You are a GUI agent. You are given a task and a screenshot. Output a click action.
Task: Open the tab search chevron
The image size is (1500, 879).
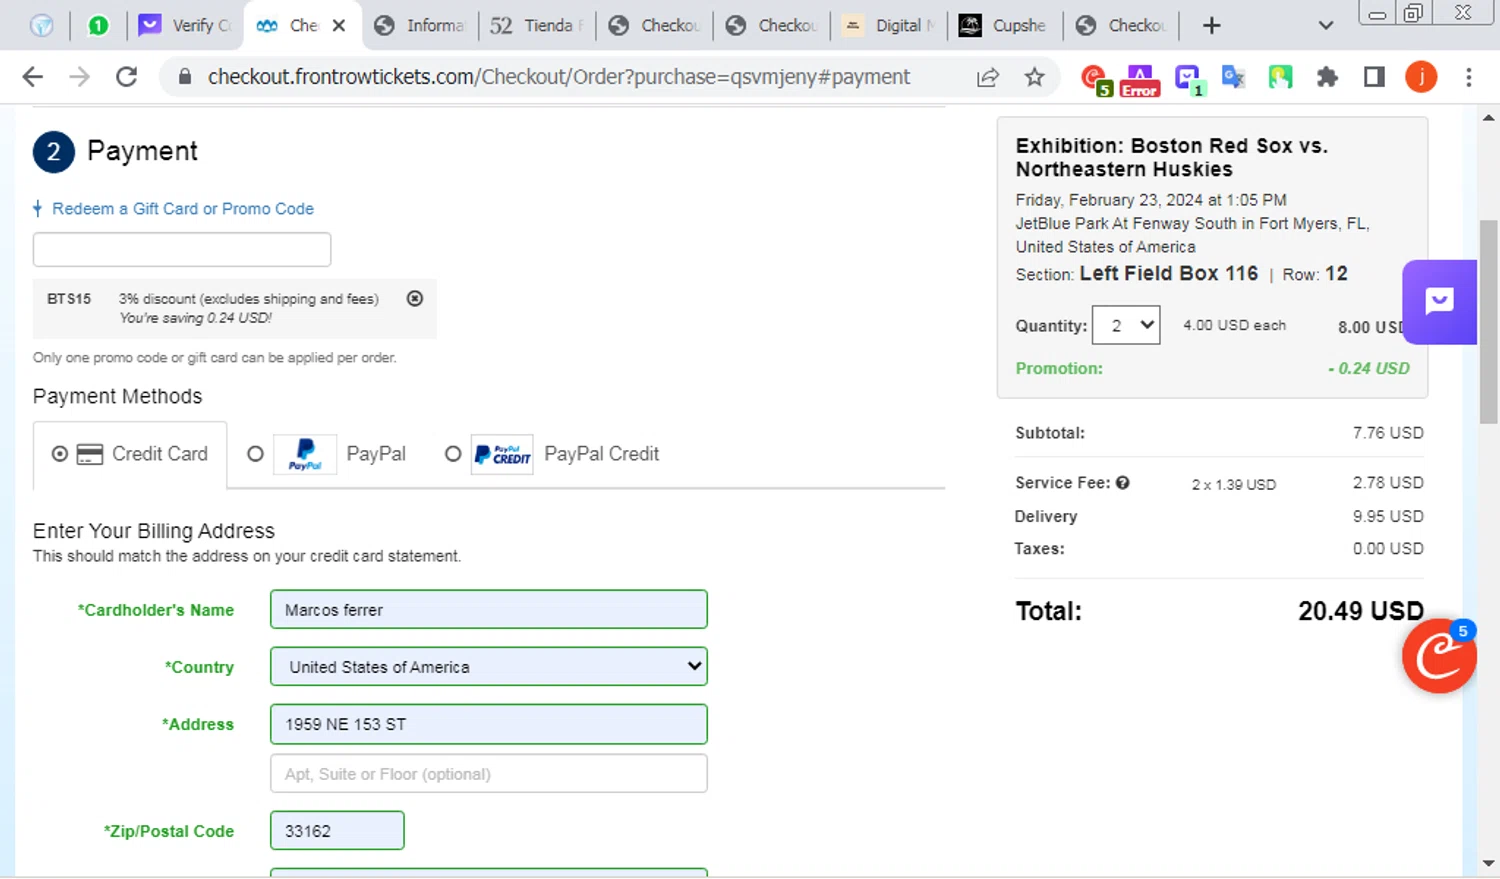pyautogui.click(x=1326, y=25)
